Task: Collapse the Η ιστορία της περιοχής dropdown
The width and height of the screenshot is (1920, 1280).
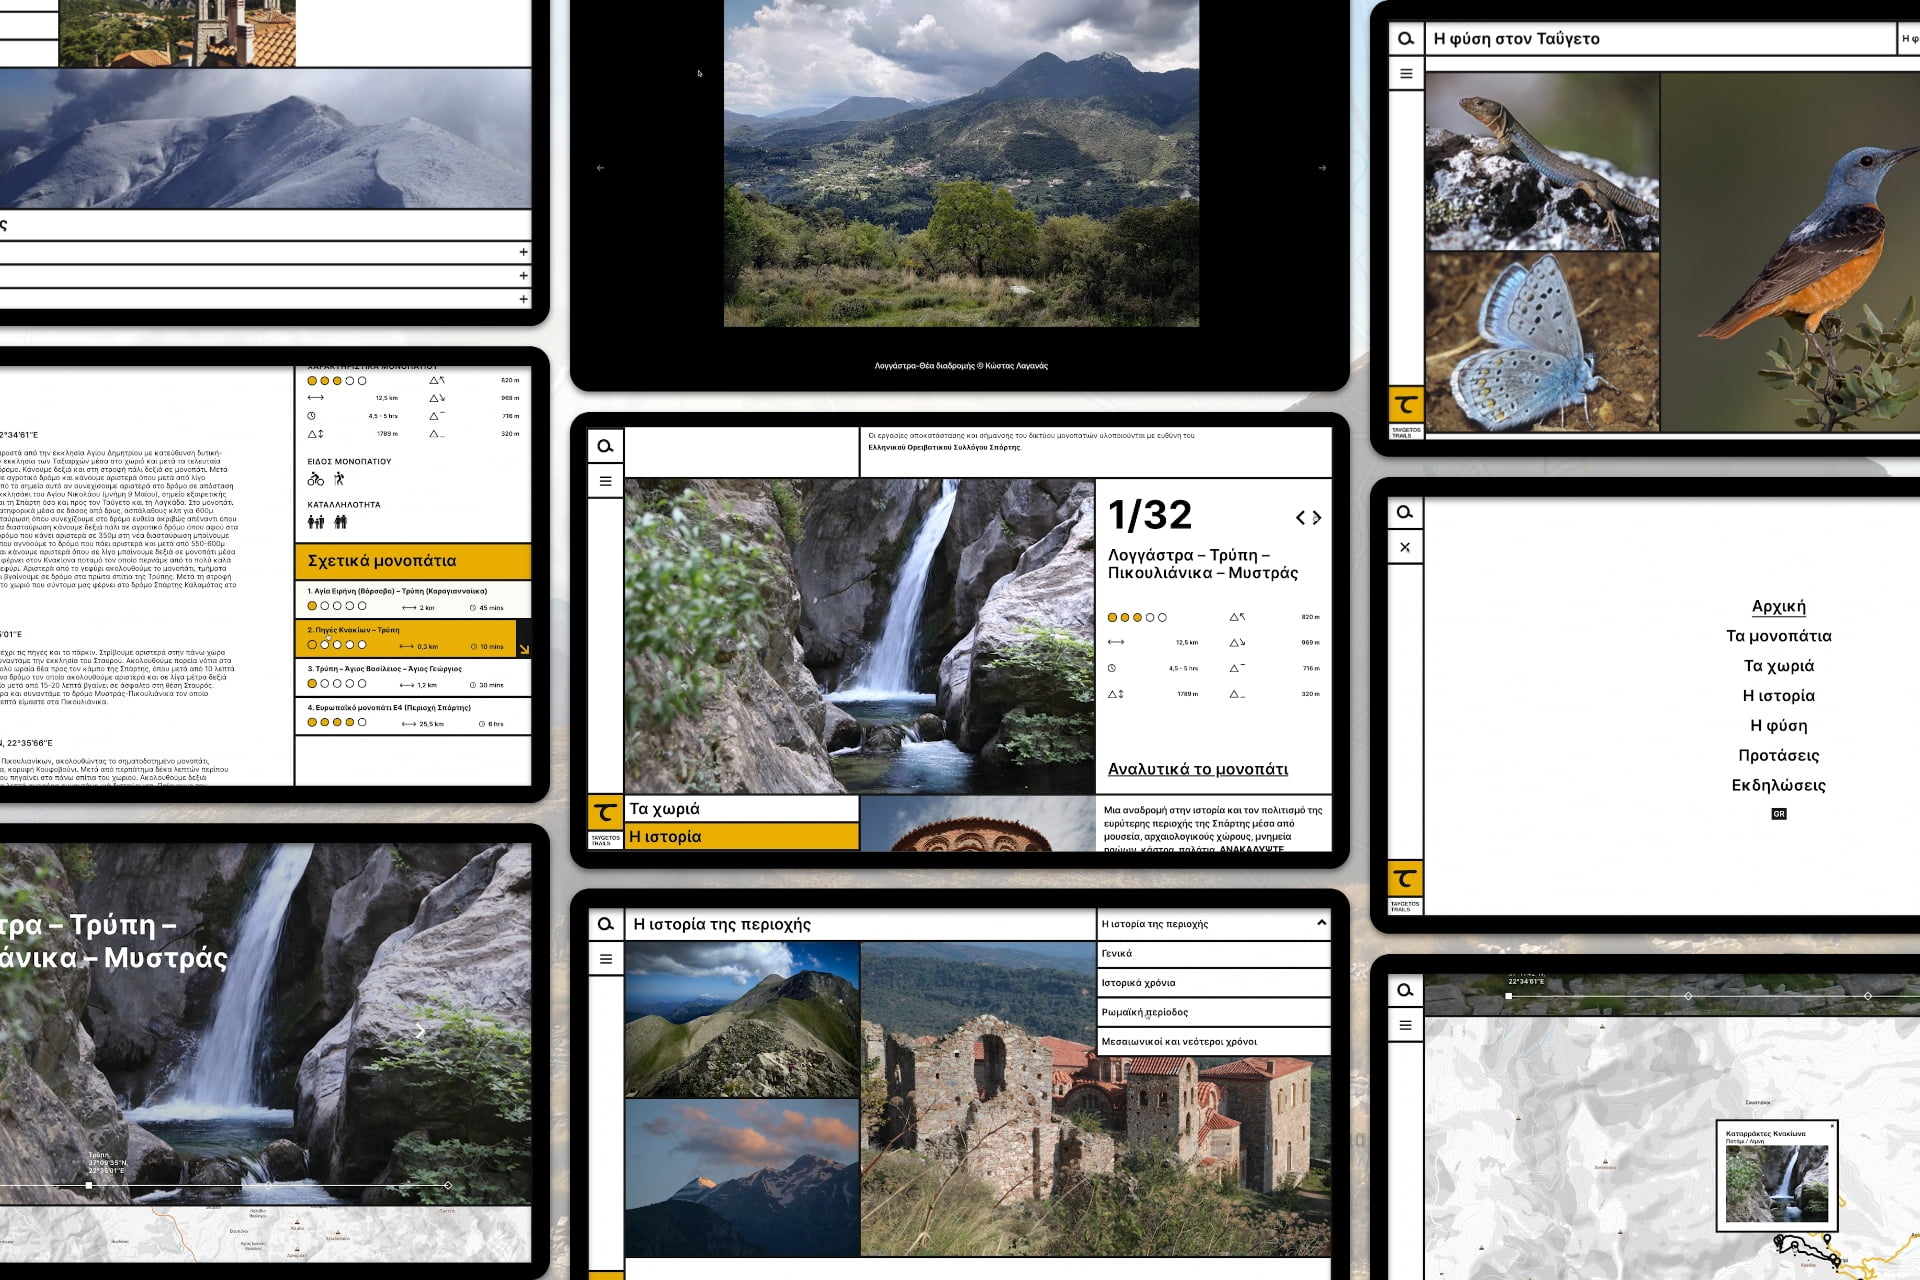Action: click(x=1321, y=923)
